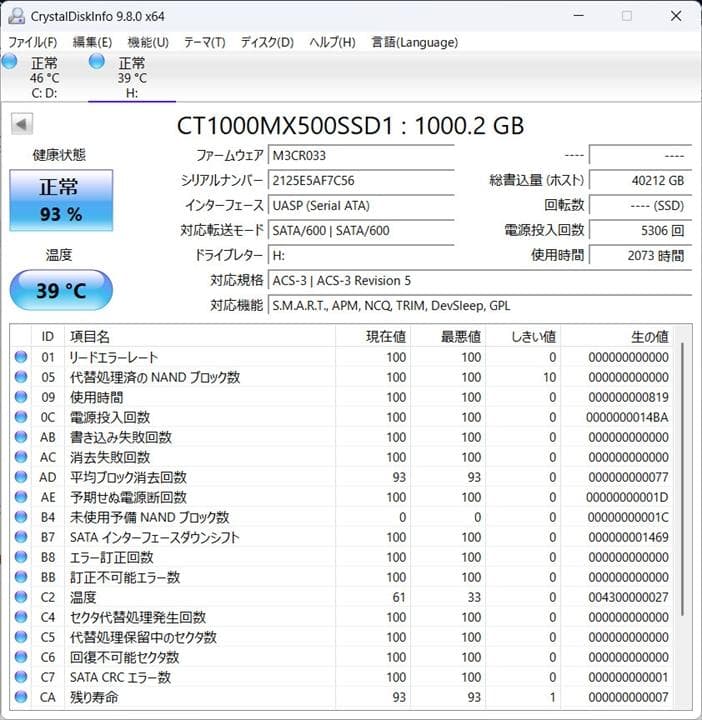The image size is (702, 720).
Task: Click power on hours value 2073 時間
Action: tap(640, 255)
